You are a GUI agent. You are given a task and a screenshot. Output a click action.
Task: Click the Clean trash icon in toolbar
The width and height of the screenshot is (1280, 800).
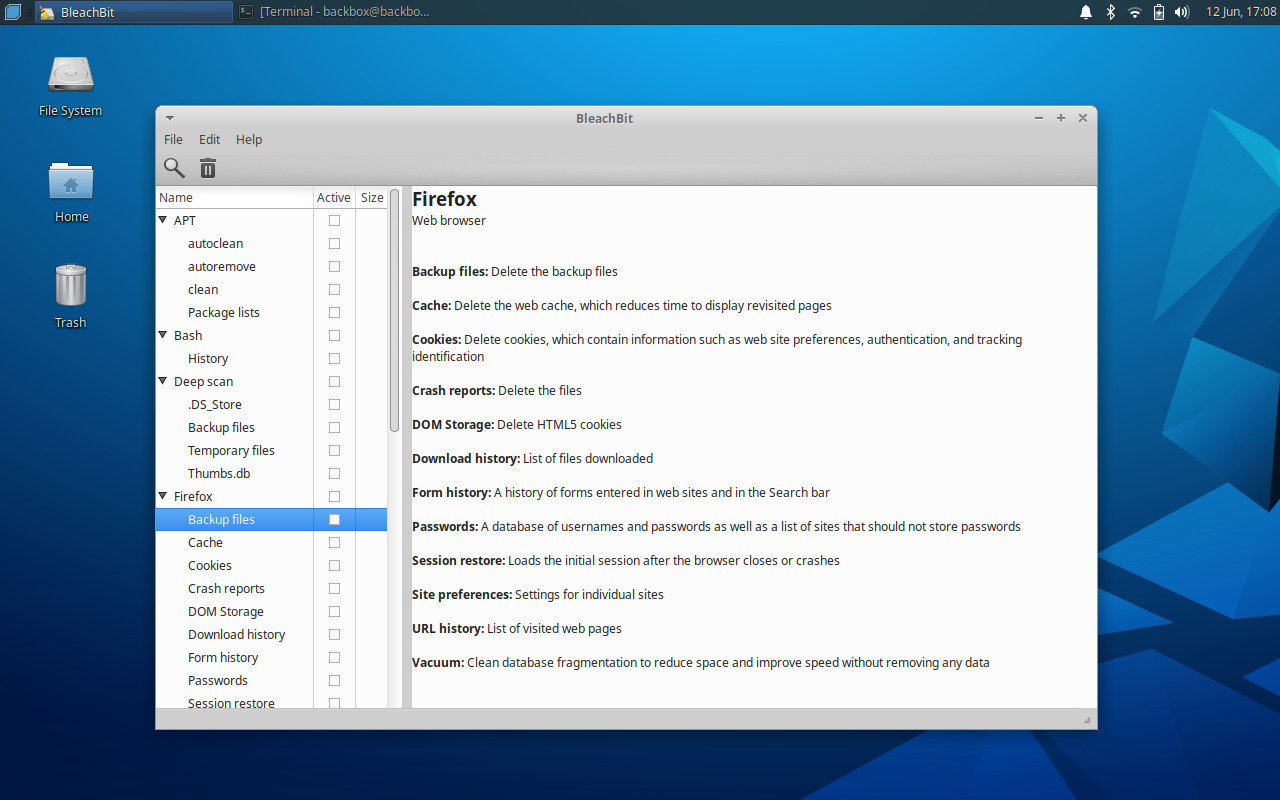point(207,167)
